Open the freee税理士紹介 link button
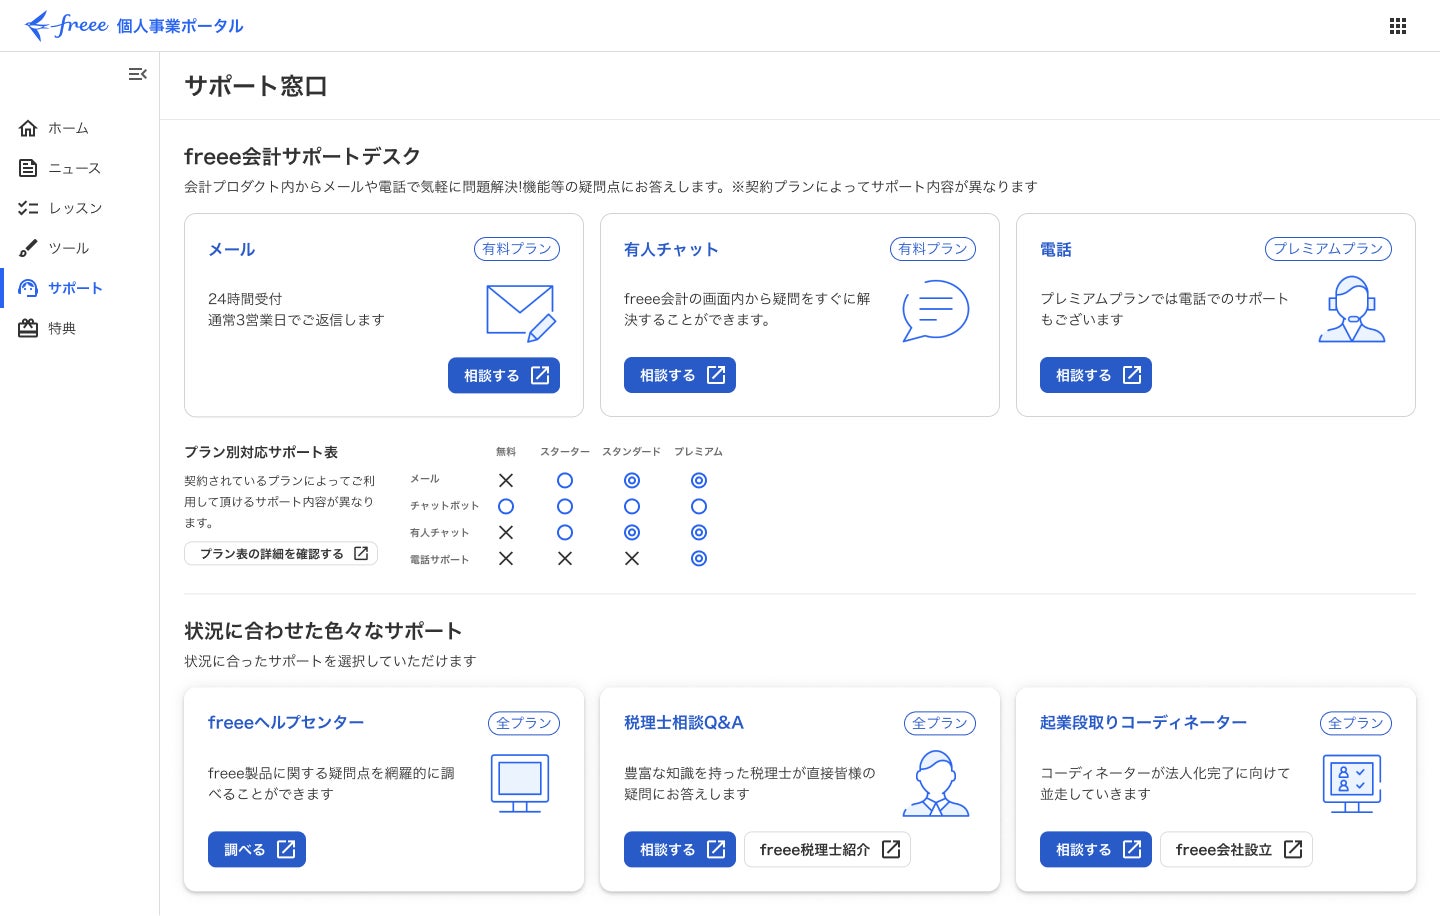 (x=827, y=849)
